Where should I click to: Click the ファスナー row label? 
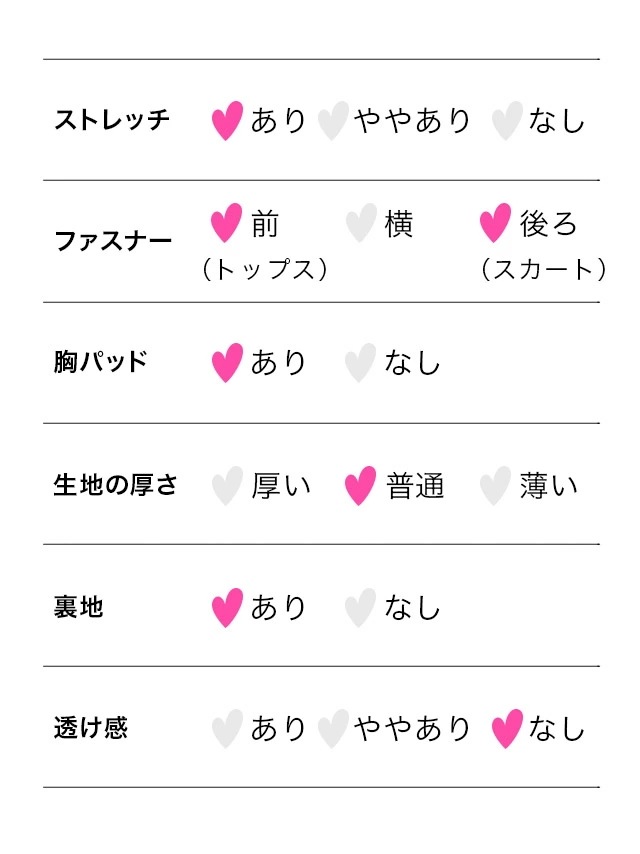coord(113,241)
